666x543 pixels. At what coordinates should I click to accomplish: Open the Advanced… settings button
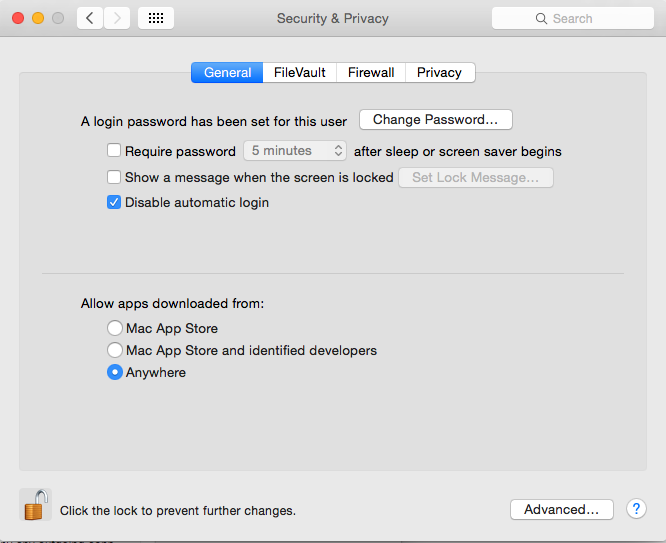[562, 509]
